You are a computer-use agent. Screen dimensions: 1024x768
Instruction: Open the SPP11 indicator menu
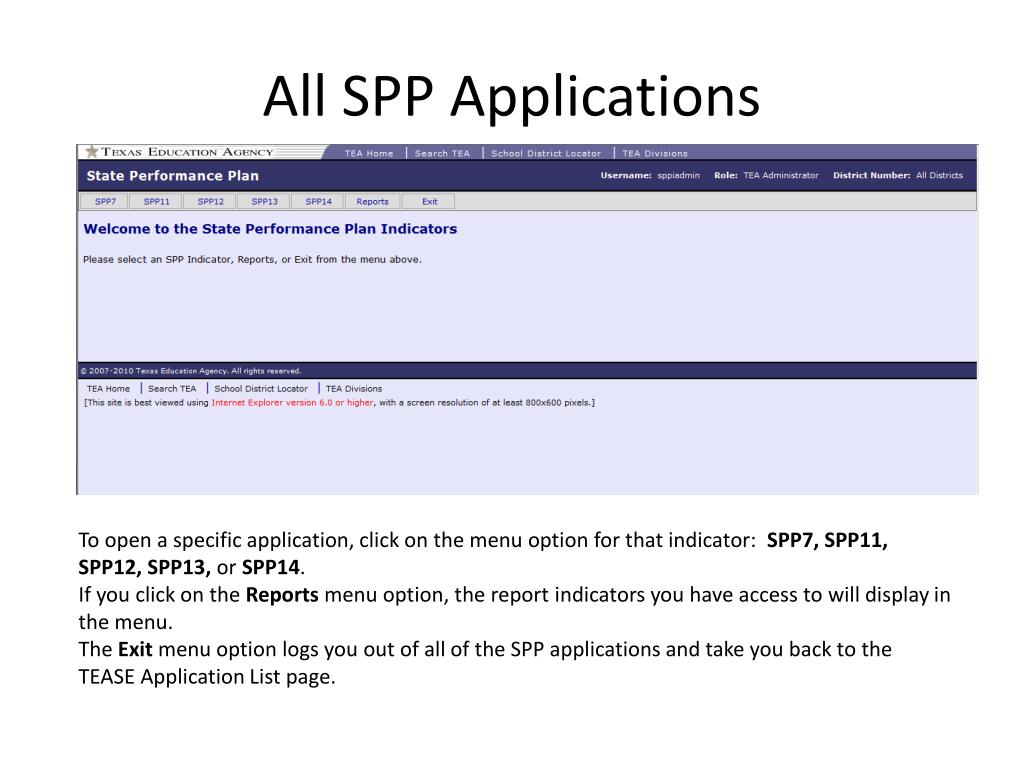tap(157, 202)
